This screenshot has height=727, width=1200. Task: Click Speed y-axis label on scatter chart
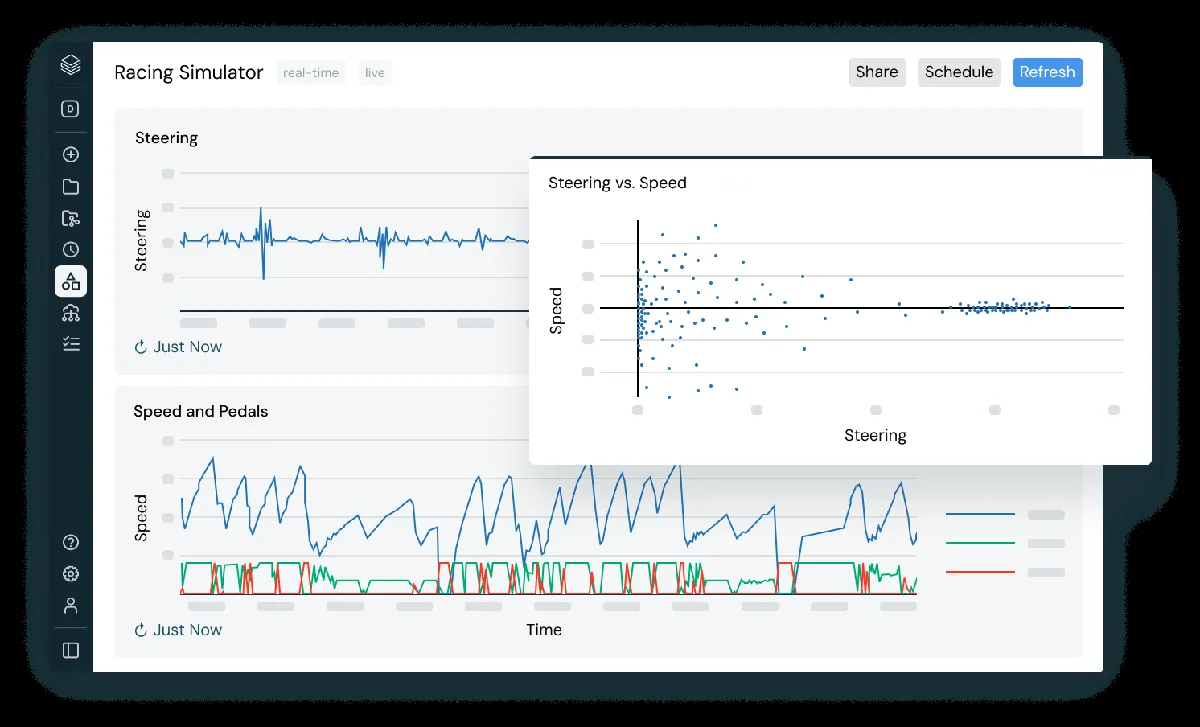(x=557, y=311)
